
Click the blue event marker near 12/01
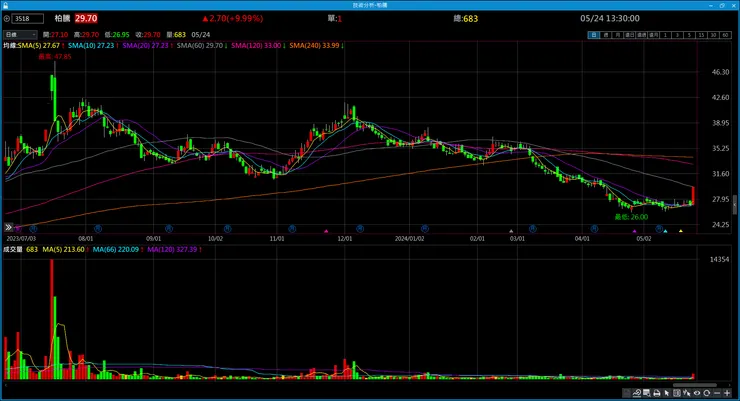[360, 228]
